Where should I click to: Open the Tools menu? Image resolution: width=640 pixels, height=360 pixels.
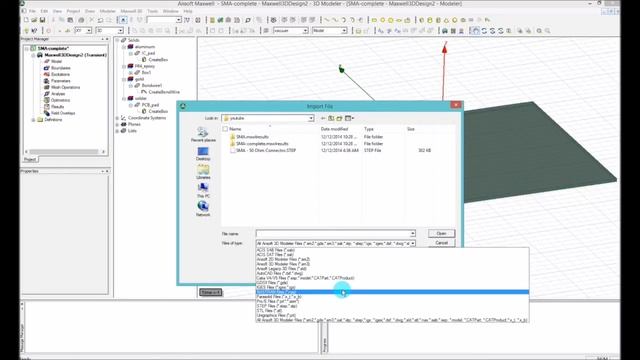coord(153,11)
